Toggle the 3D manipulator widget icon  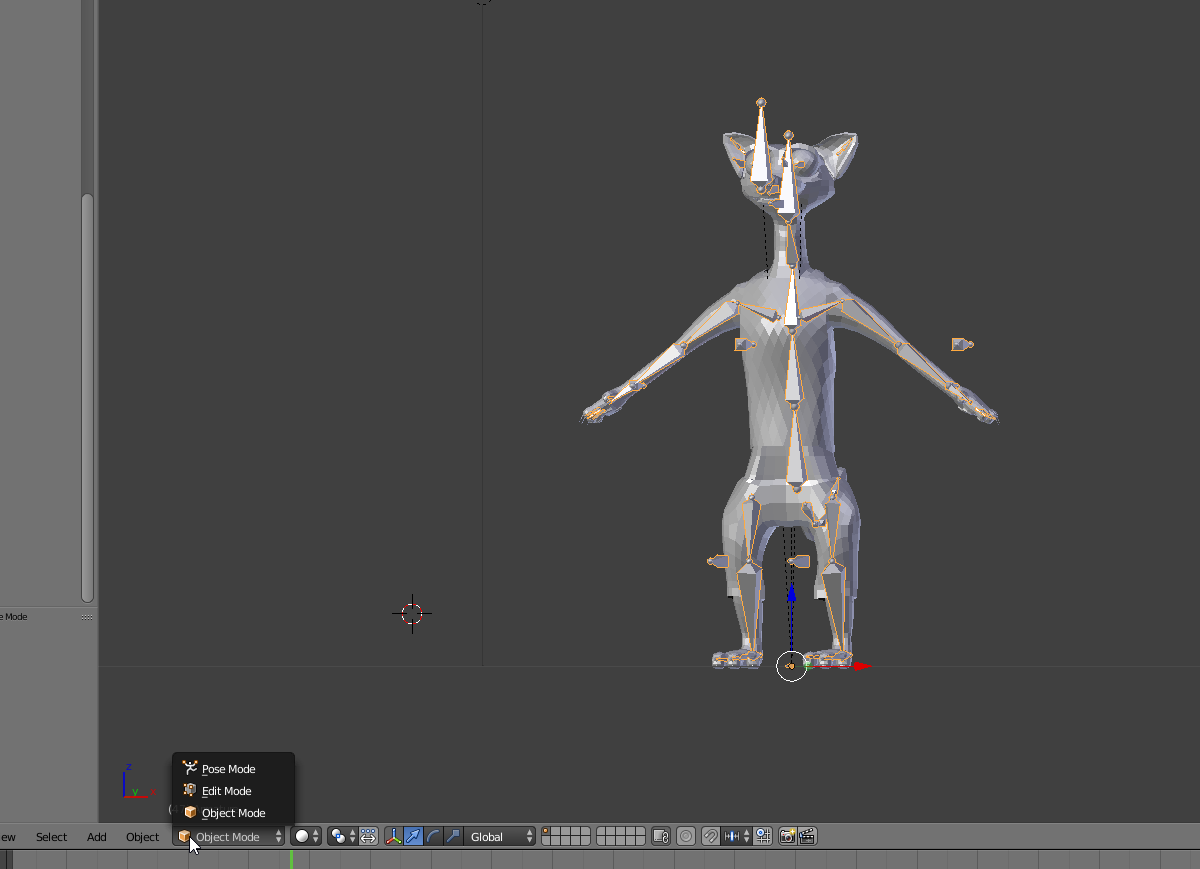[x=393, y=837]
